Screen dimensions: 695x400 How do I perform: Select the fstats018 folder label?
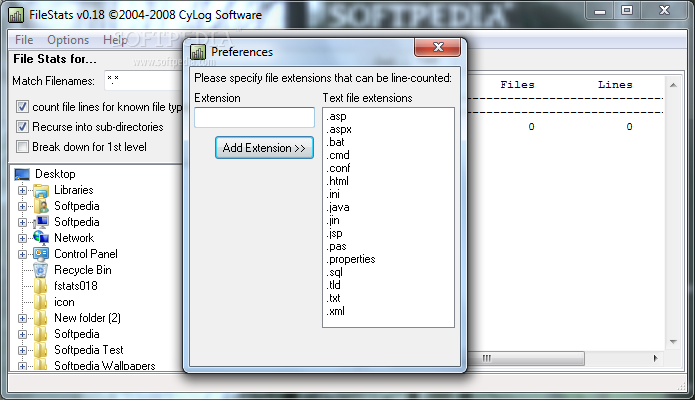click(x=76, y=286)
